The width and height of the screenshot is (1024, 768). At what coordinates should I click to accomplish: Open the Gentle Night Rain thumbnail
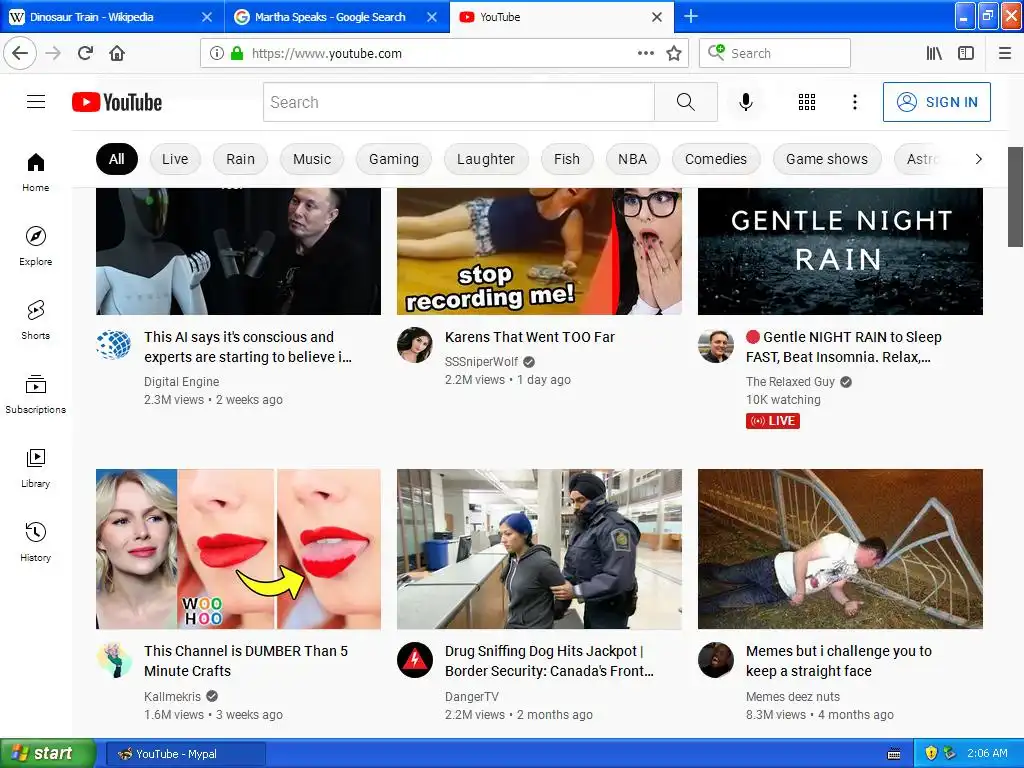pos(840,251)
